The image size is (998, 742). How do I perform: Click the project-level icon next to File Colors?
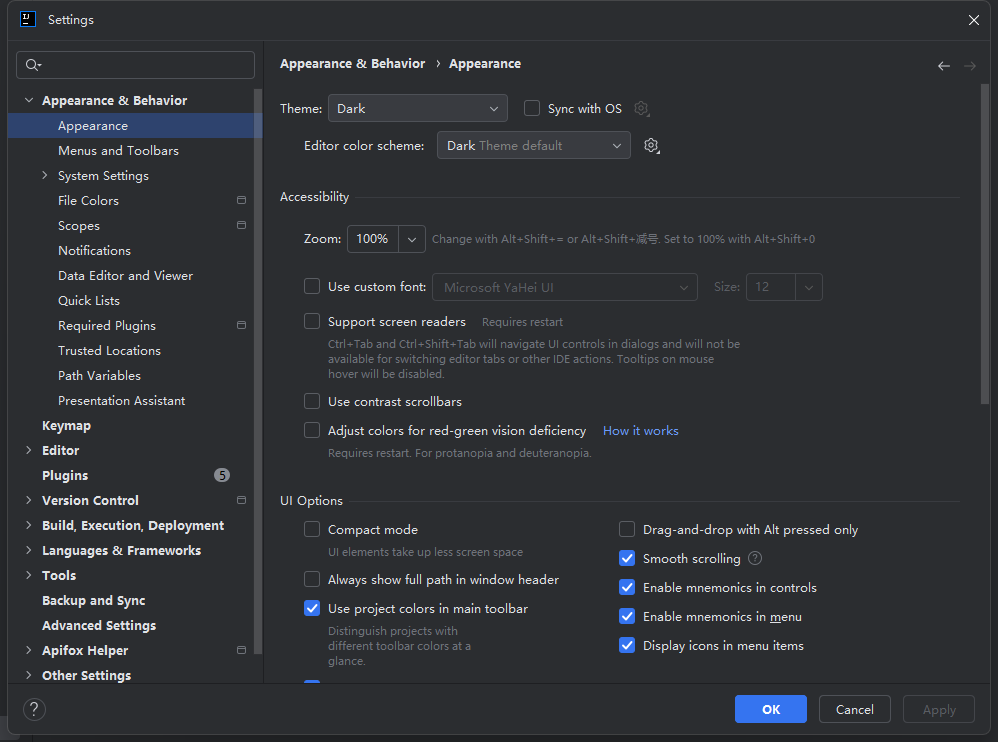coord(241,200)
